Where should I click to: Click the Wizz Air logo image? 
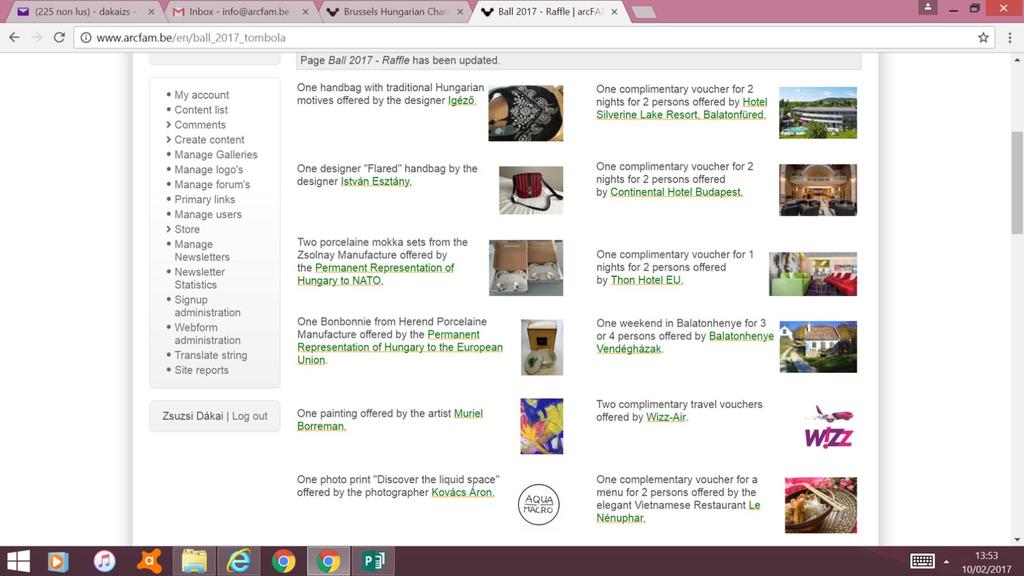point(828,427)
